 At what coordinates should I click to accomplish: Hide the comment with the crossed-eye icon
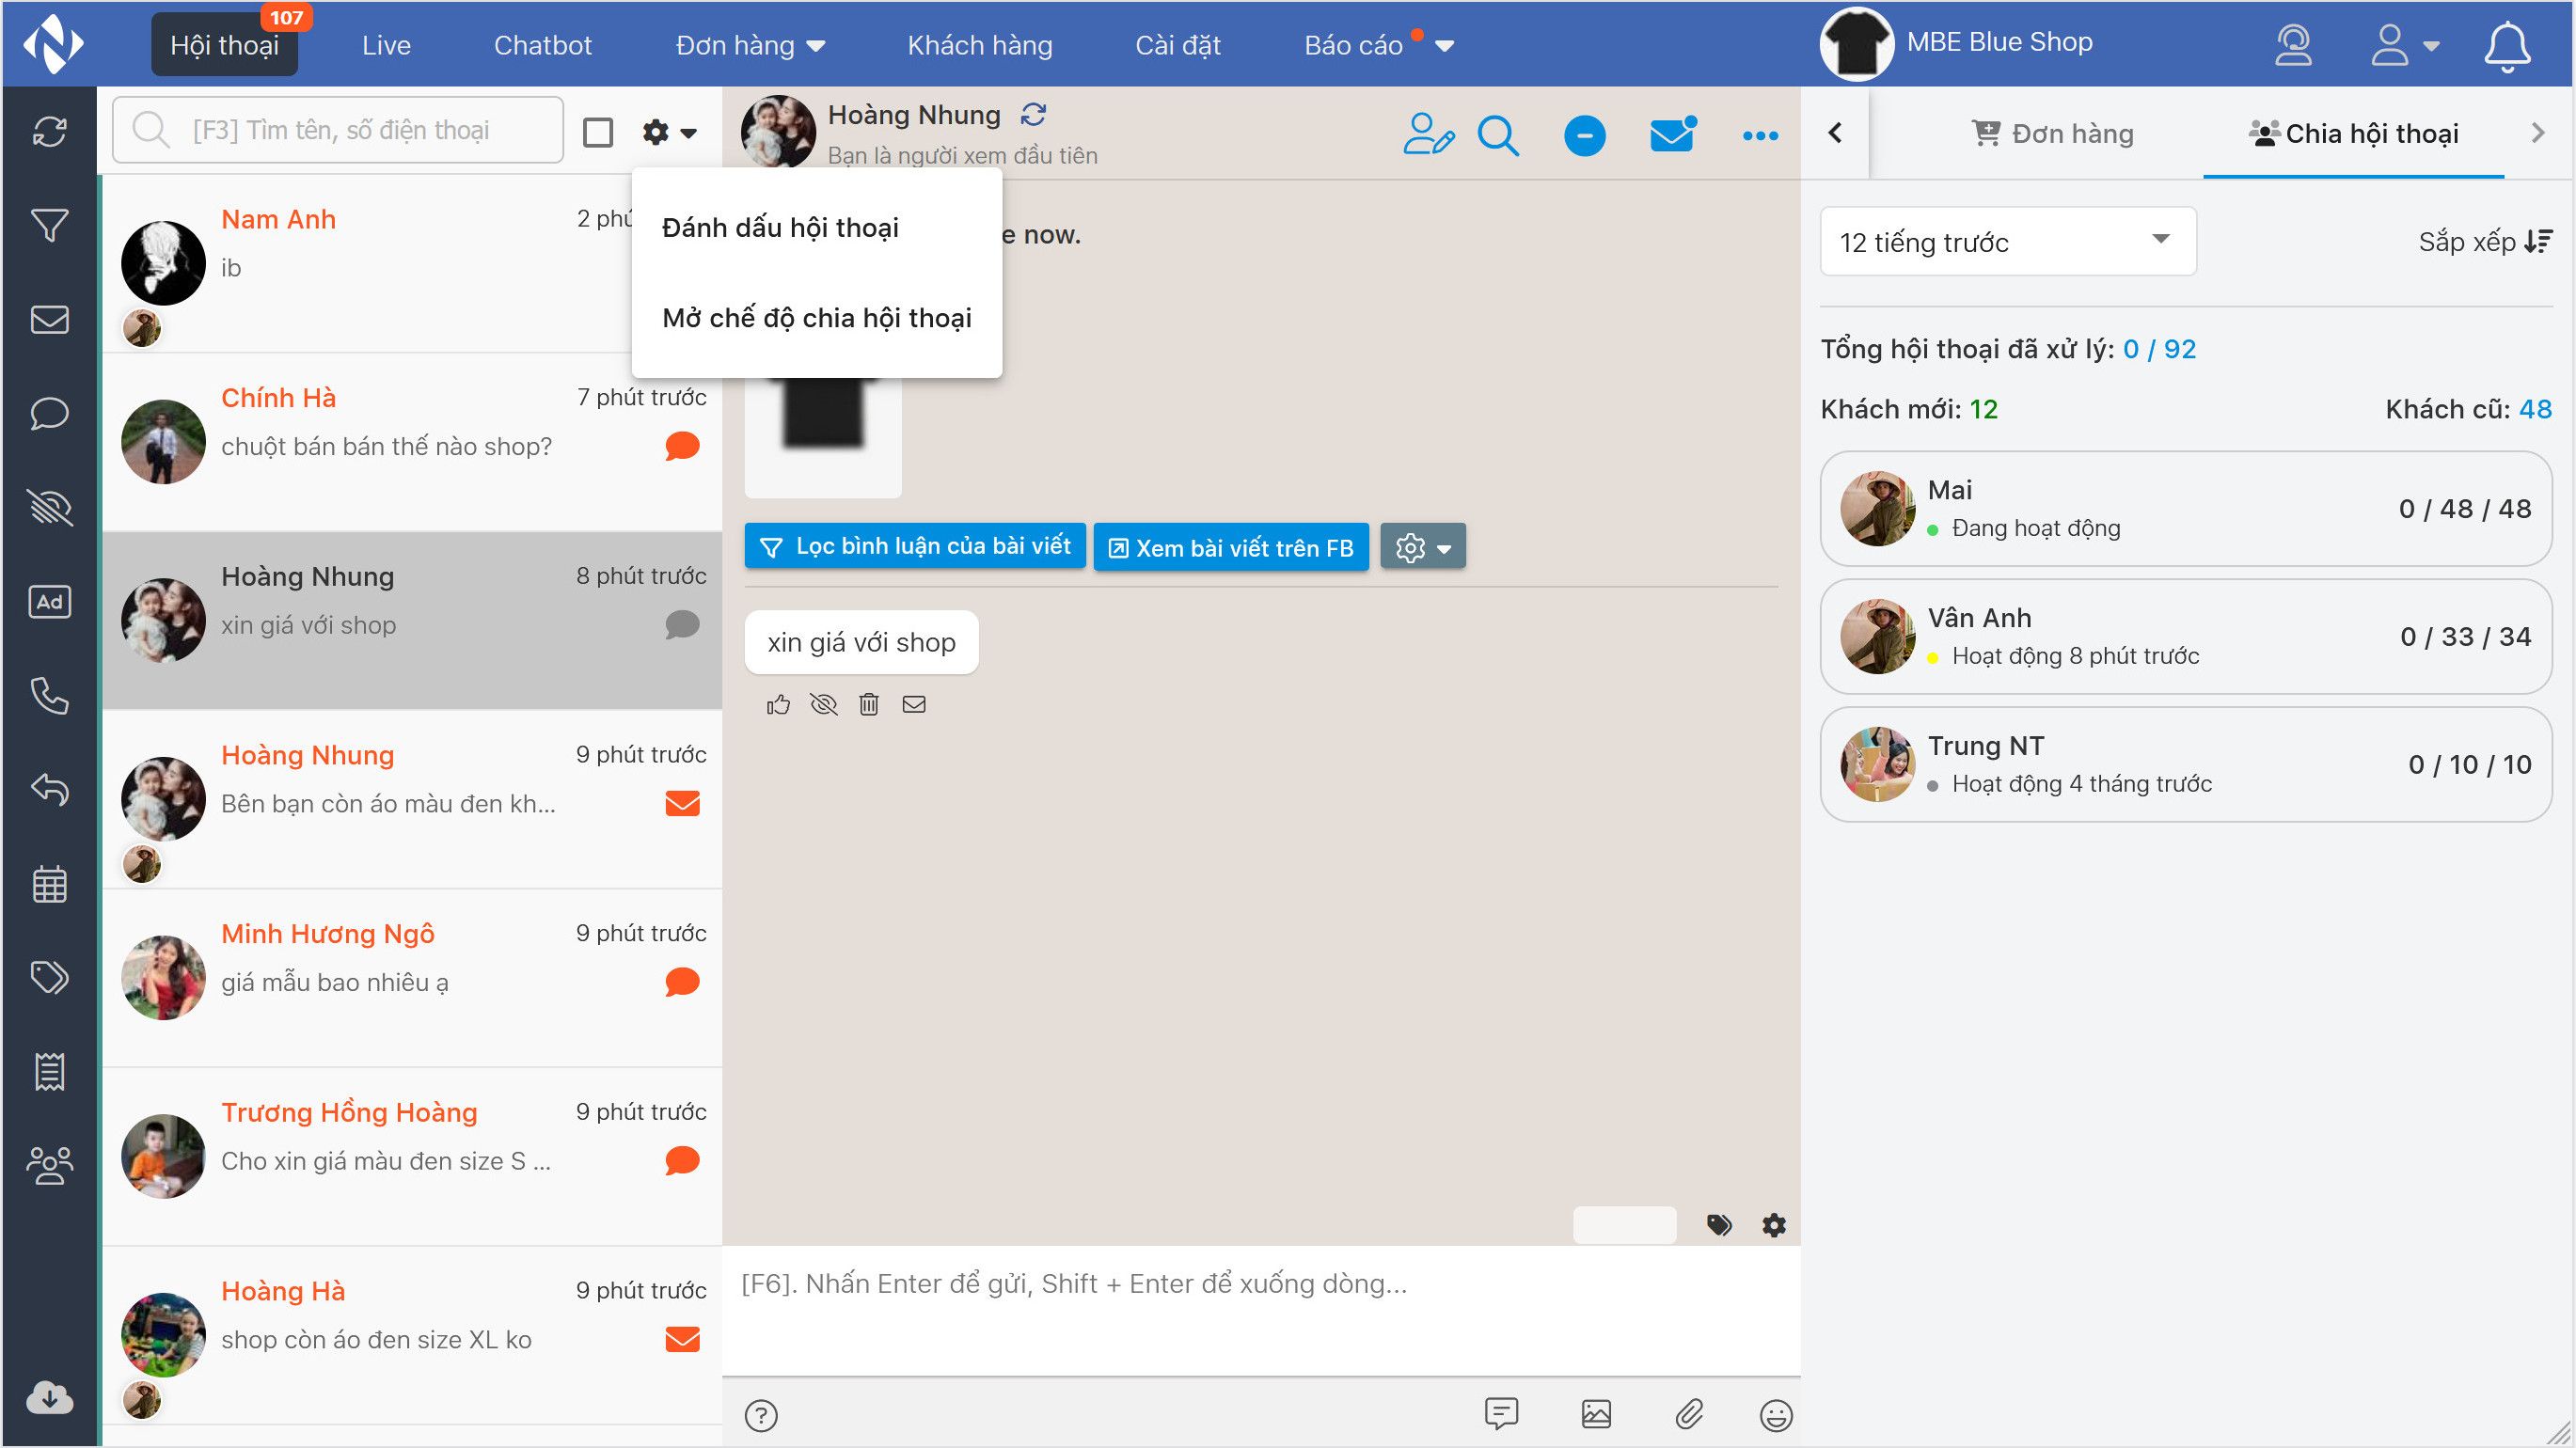pyautogui.click(x=823, y=705)
